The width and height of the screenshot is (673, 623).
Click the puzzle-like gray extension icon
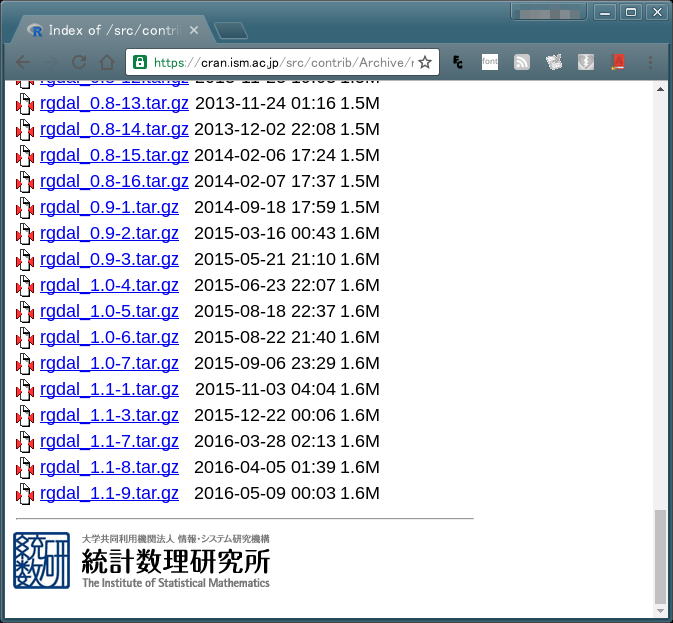(x=554, y=63)
